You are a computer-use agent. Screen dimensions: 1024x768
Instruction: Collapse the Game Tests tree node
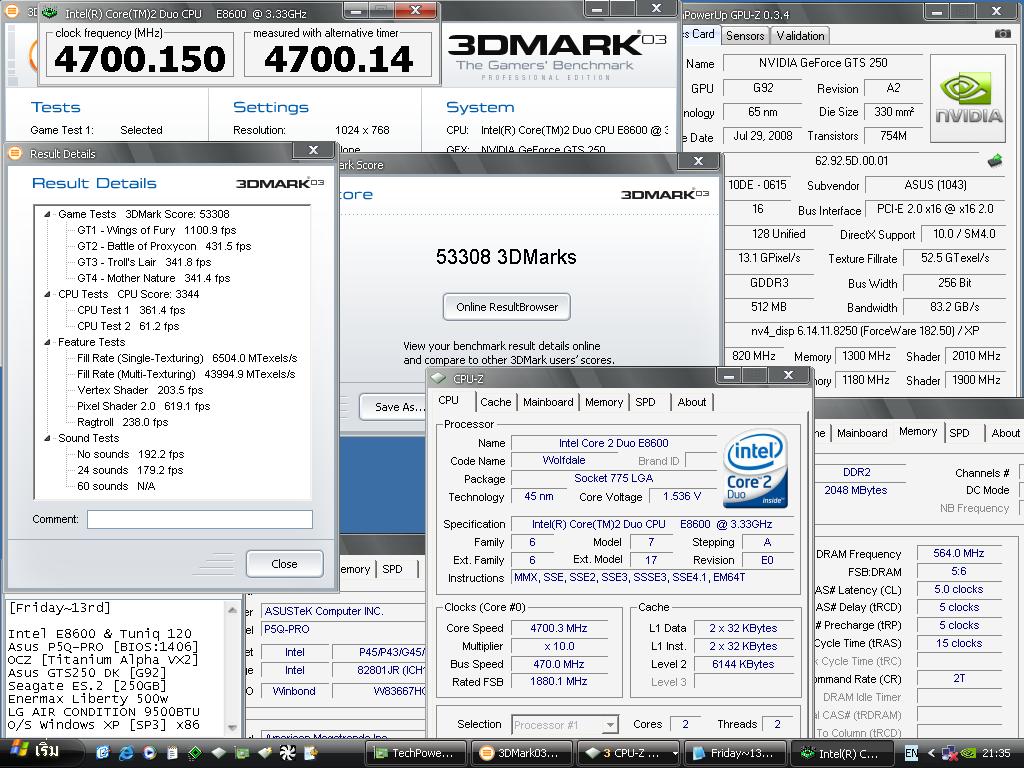point(47,214)
